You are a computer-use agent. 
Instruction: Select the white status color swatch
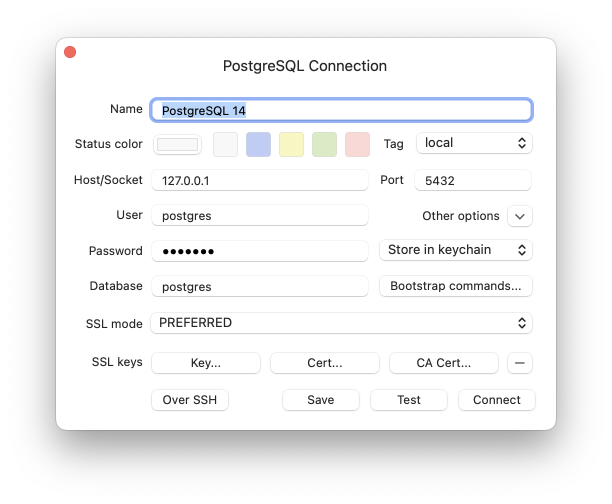[x=178, y=144]
